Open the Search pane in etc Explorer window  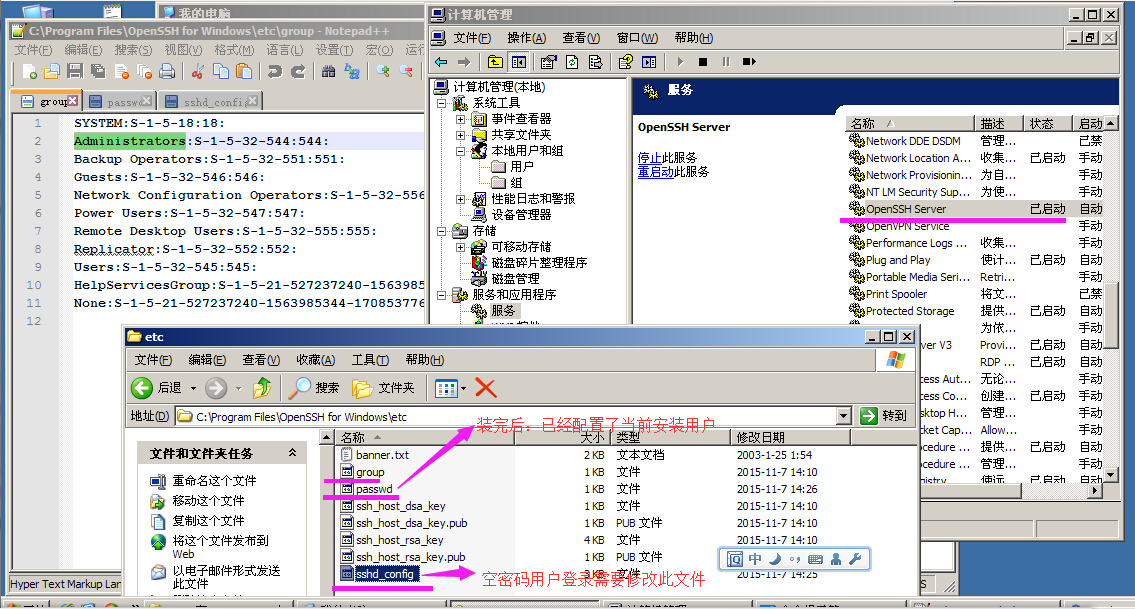313,388
